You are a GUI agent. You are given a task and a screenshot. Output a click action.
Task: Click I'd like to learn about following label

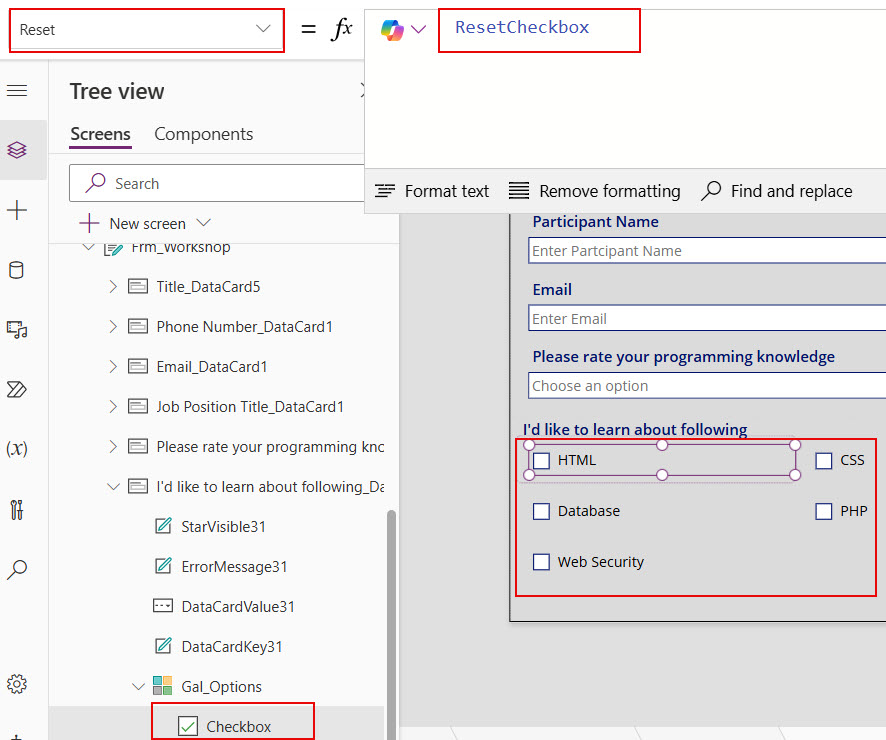pyautogui.click(x=635, y=429)
